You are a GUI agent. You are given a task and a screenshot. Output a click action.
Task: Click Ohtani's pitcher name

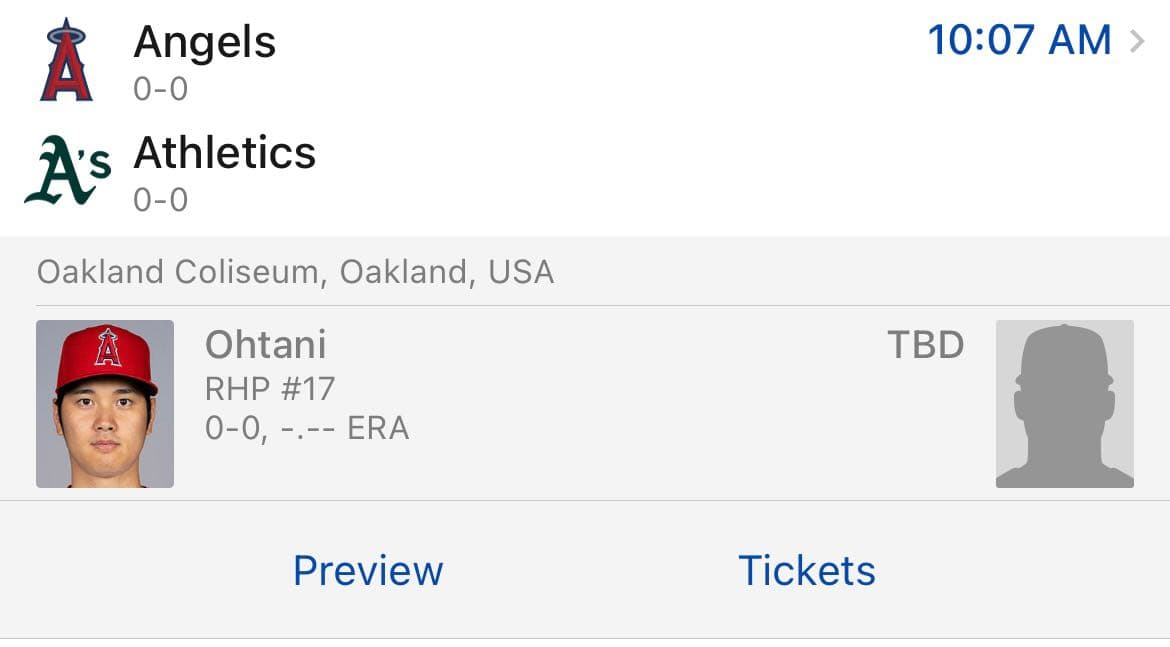265,344
